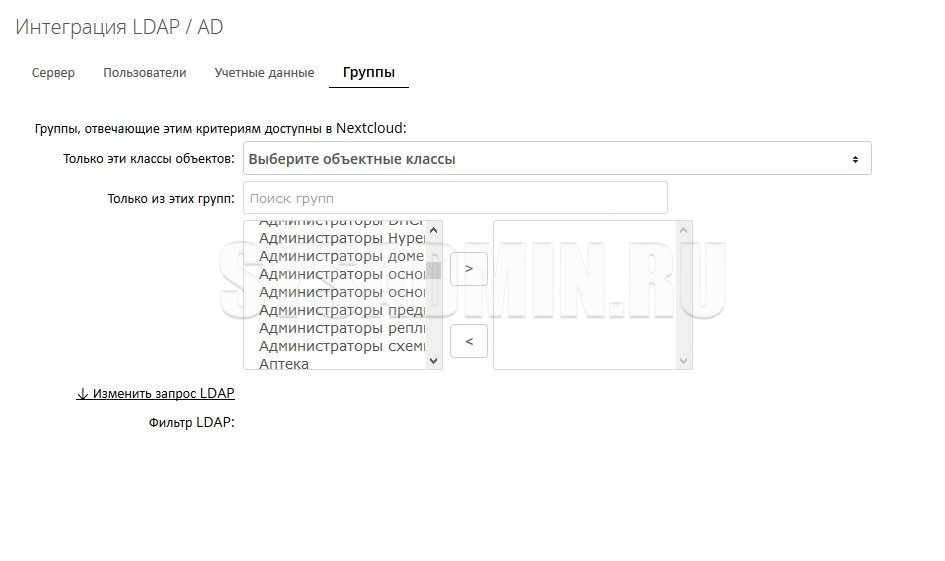The height and width of the screenshot is (561, 945).
Task: Click scroll-down arrow in selected groups list
Action: tap(683, 360)
